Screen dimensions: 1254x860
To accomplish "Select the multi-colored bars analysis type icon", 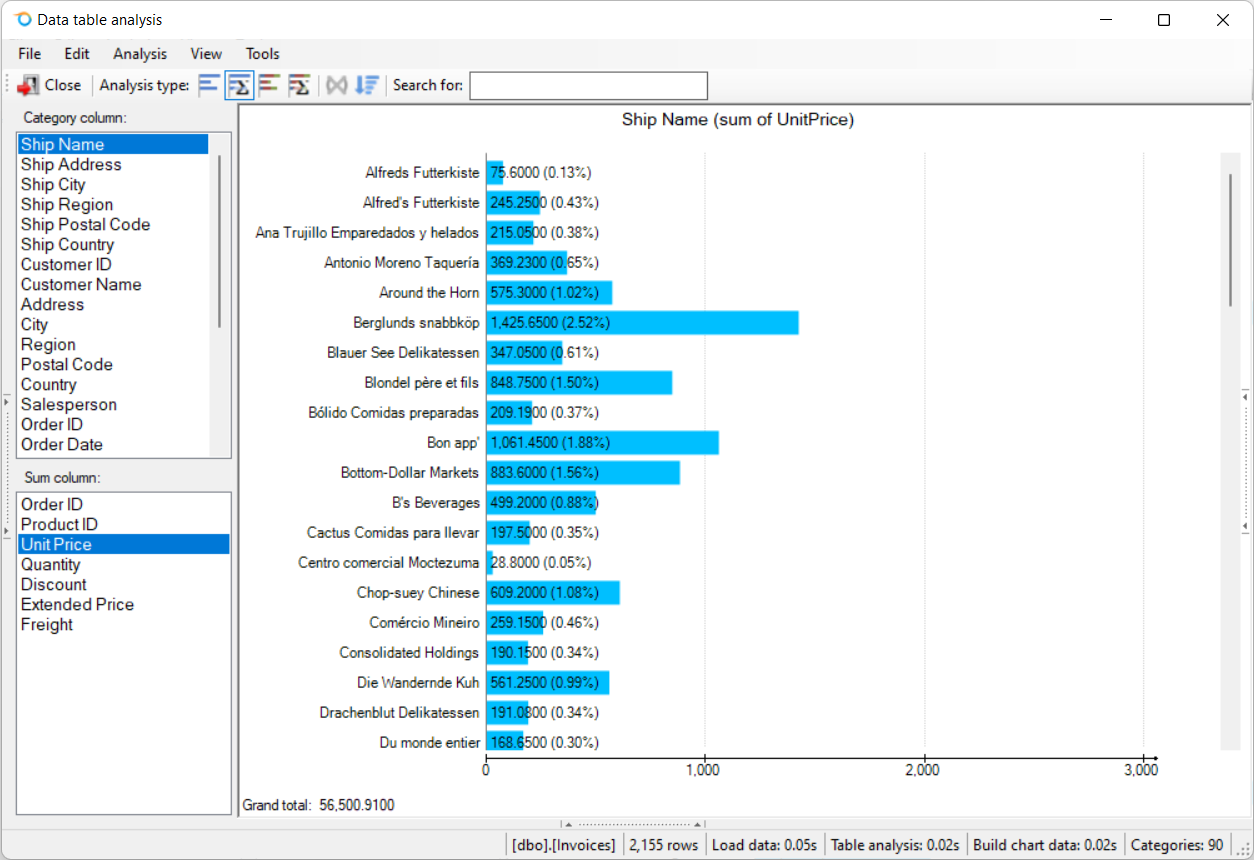I will pyautogui.click(x=268, y=85).
